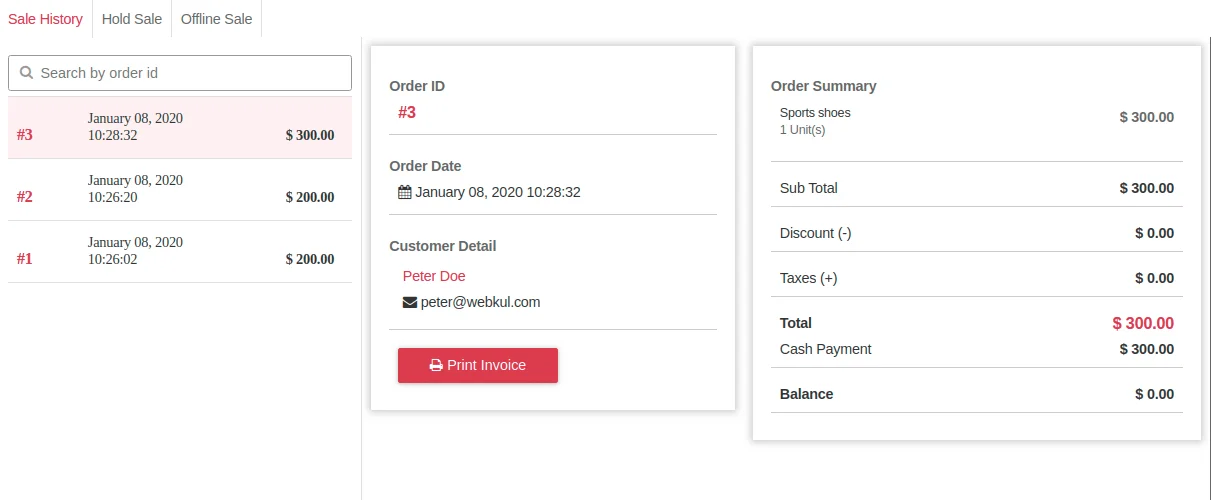Click the January 08, 2020 10:28:32 order date
Viewport: 1211px width, 500px height.
(x=498, y=192)
